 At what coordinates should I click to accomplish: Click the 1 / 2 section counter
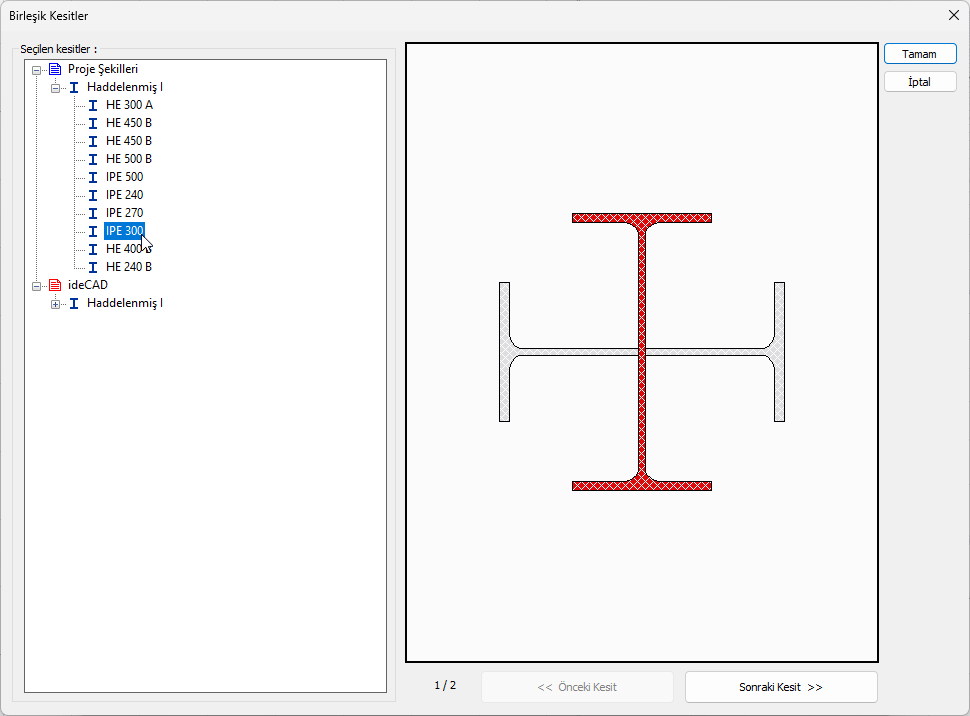[445, 686]
